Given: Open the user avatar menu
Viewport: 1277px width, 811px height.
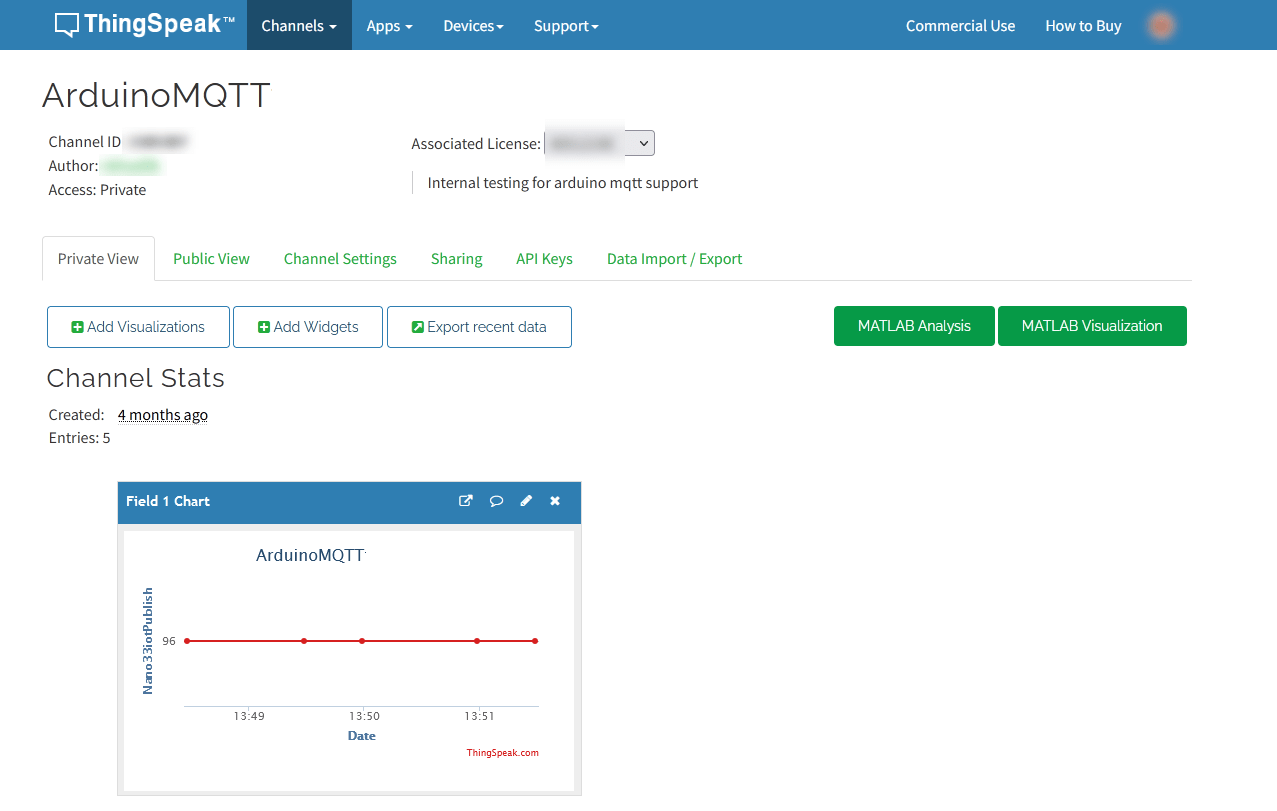Looking at the screenshot, I should pyautogui.click(x=1161, y=26).
